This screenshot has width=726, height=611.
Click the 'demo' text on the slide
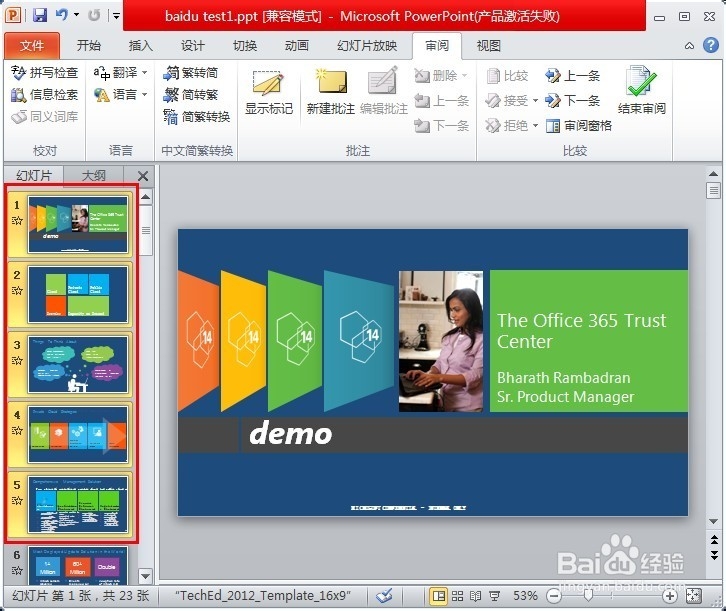(291, 434)
